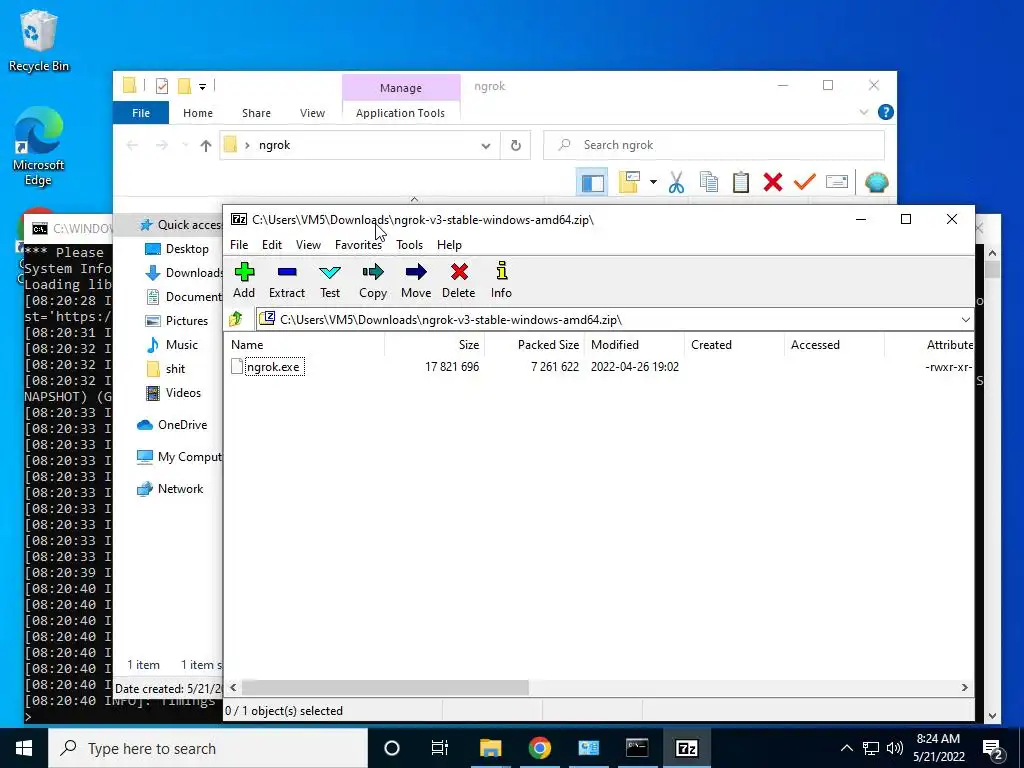Image resolution: width=1024 pixels, height=768 pixels.
Task: Expand the 7-Zip address path dropdown
Action: tap(965, 319)
